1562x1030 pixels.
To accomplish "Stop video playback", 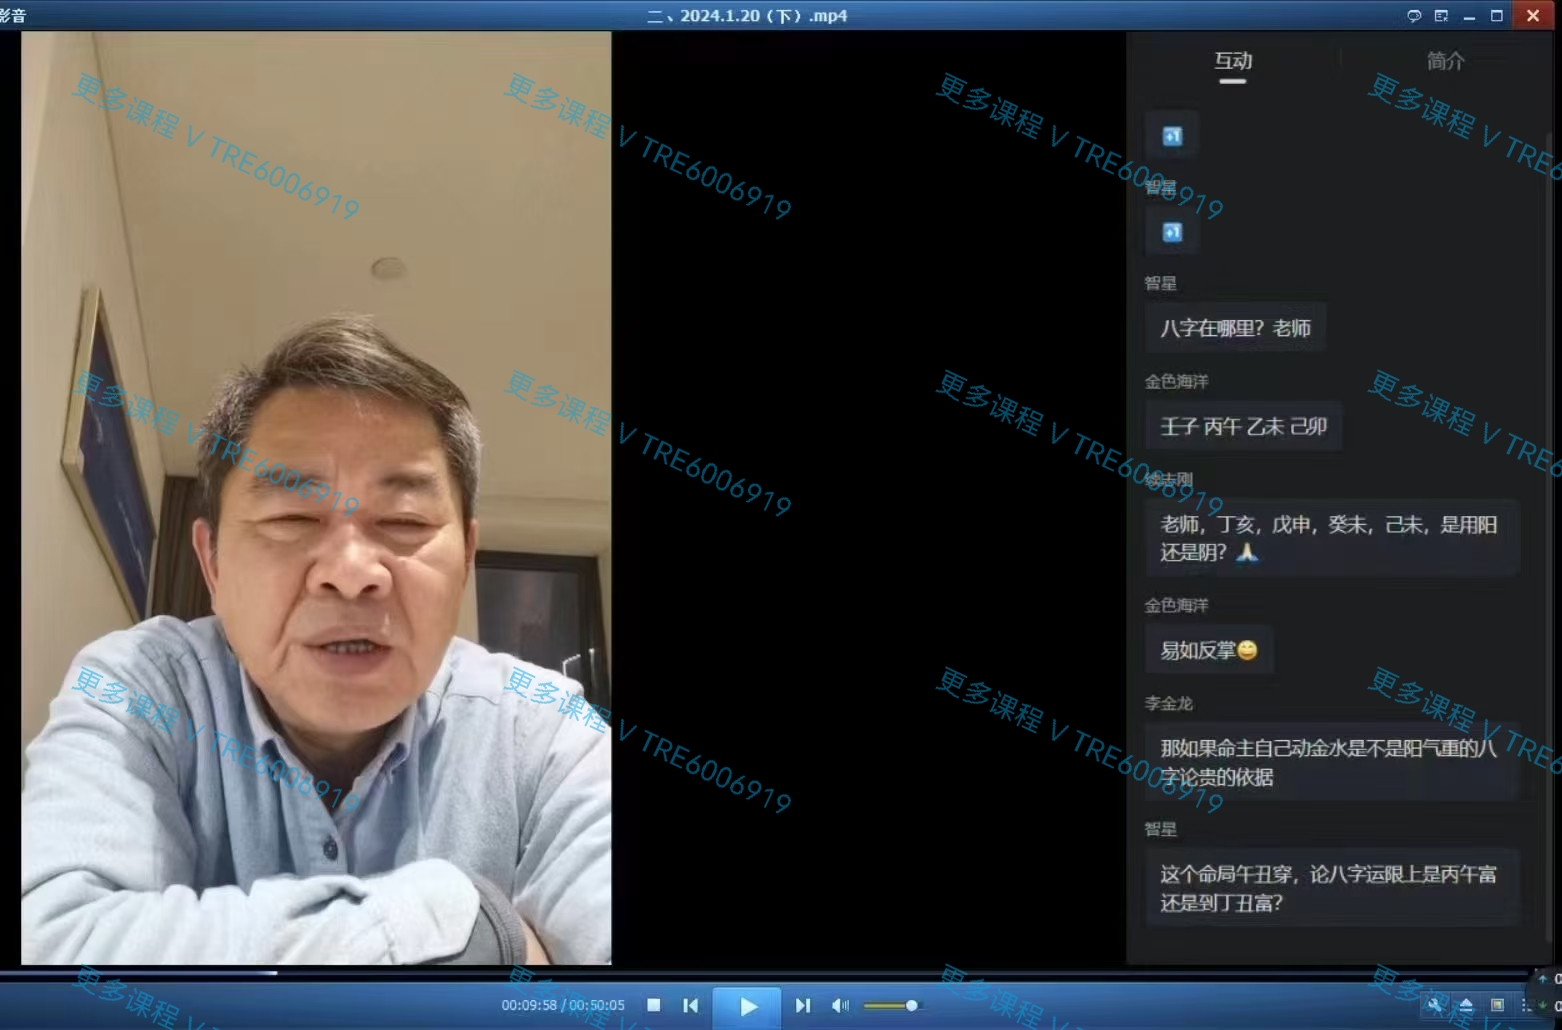I will coord(654,1005).
